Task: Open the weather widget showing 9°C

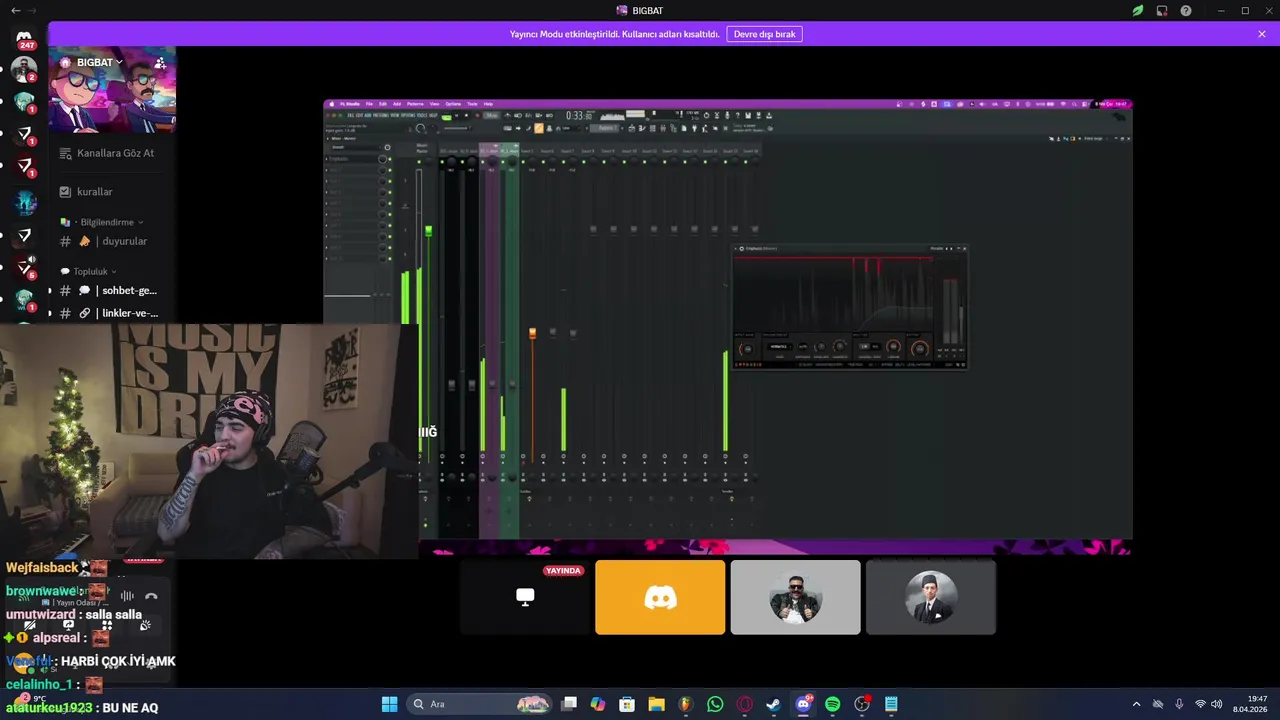Action: [28, 699]
